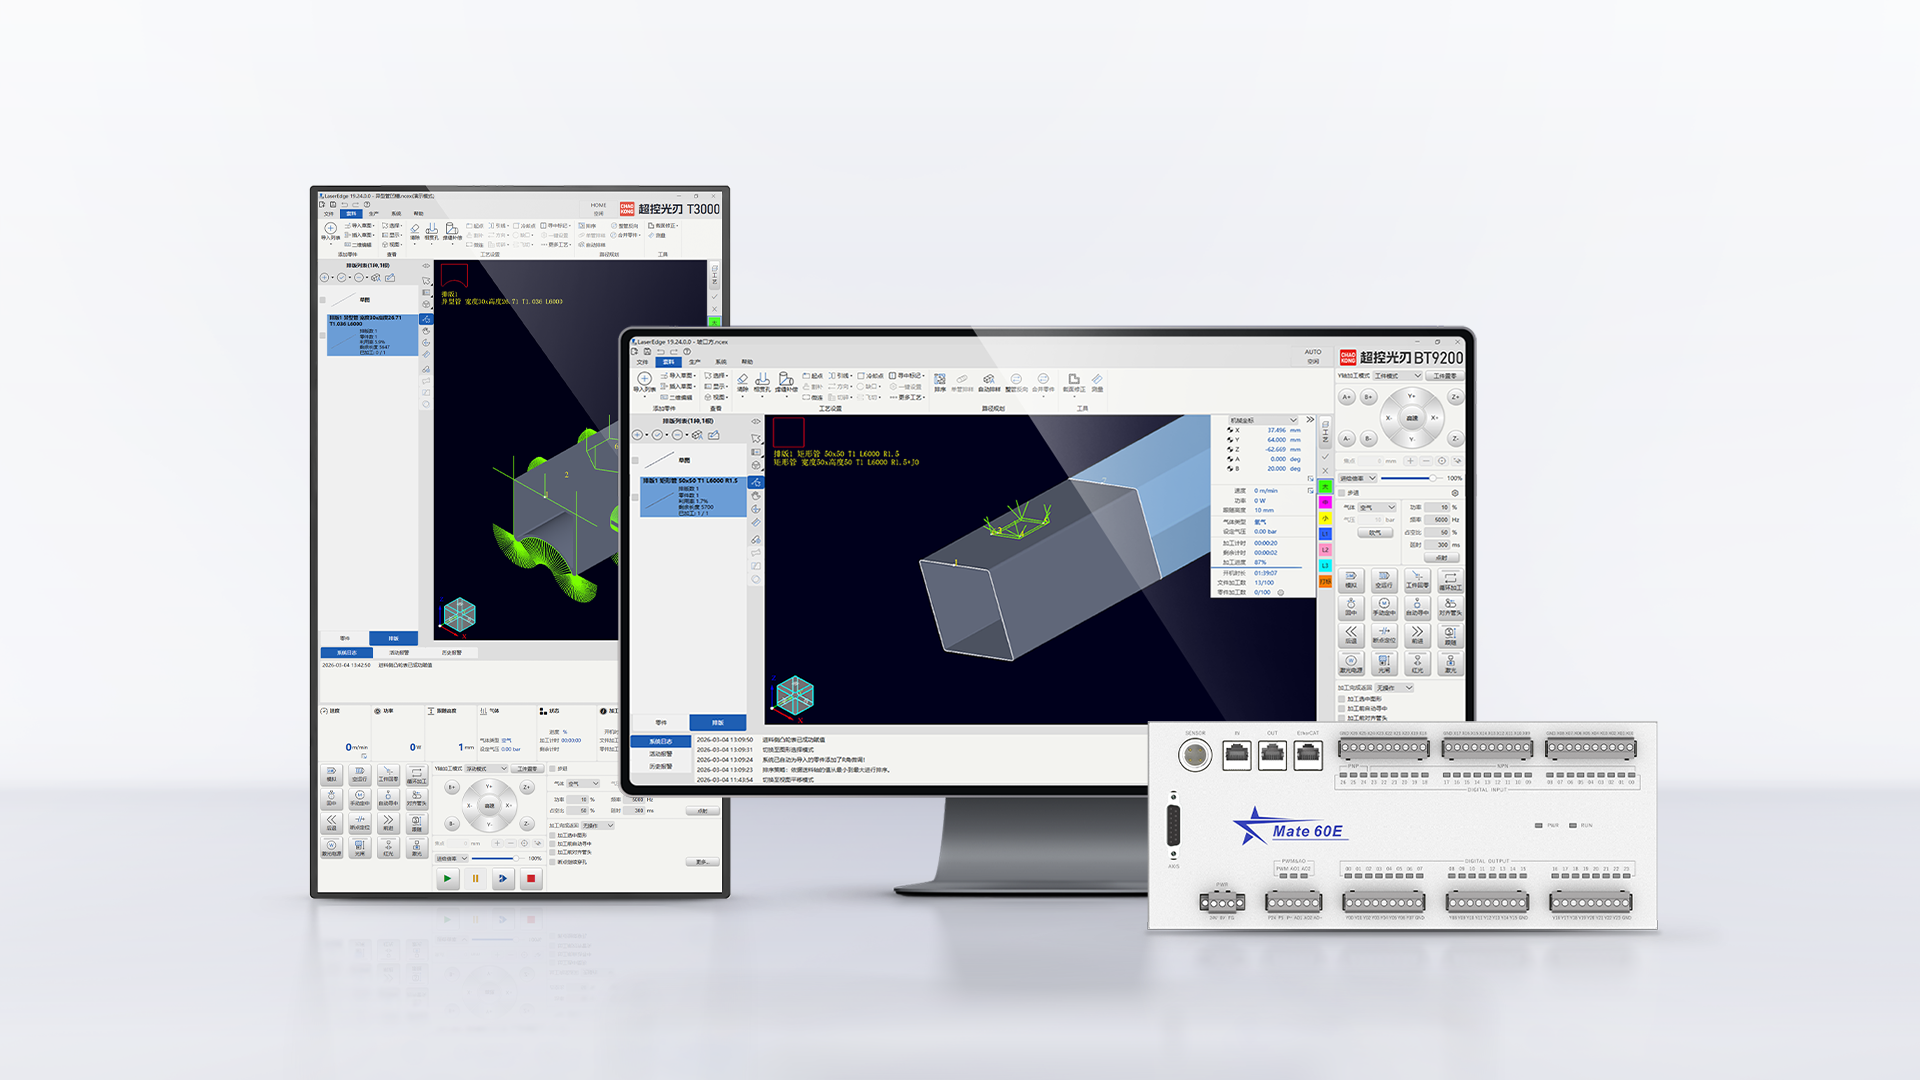Click 红光 red light icon on BT9200 screen
This screenshot has height=1080, width=1920.
point(1417,663)
